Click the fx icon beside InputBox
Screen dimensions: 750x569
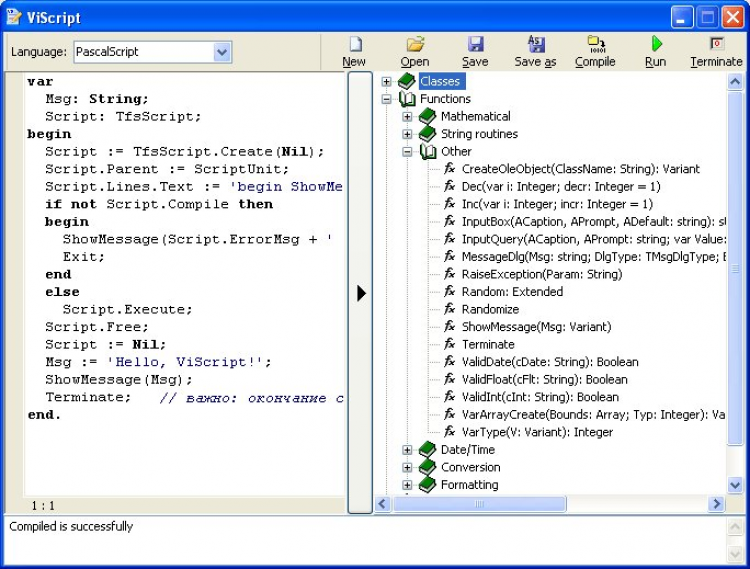tap(450, 221)
